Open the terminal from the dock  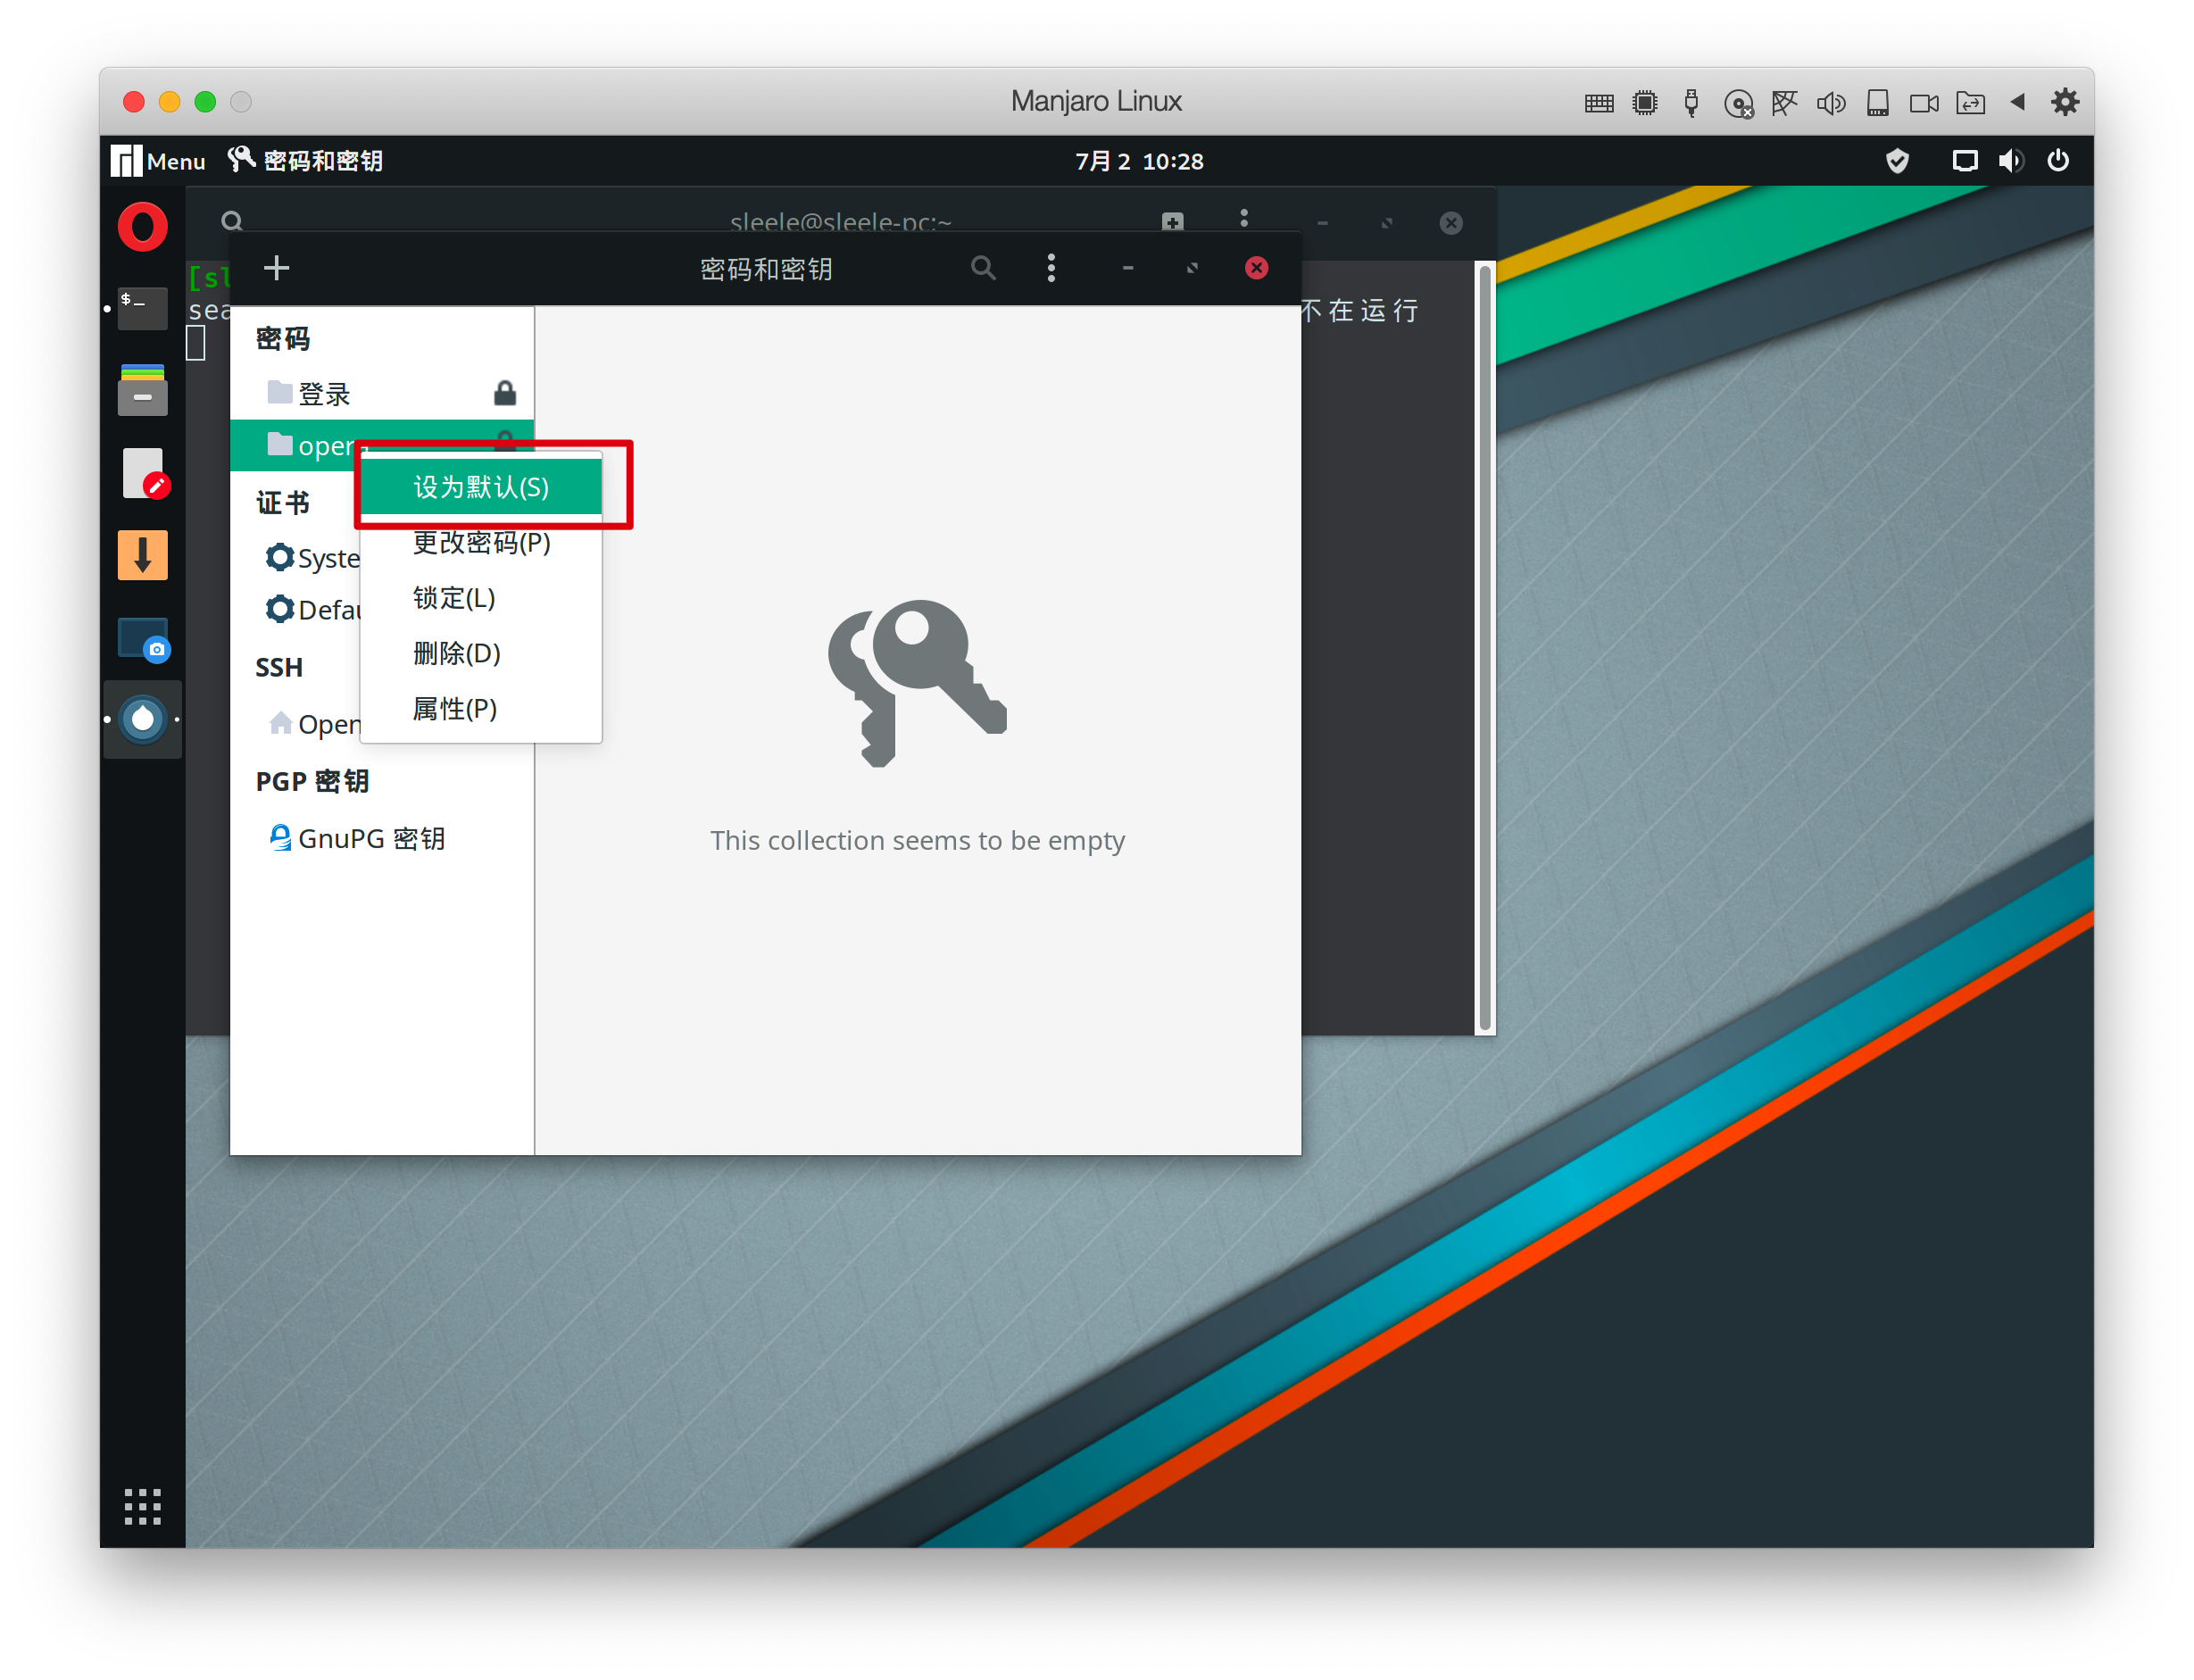[143, 308]
